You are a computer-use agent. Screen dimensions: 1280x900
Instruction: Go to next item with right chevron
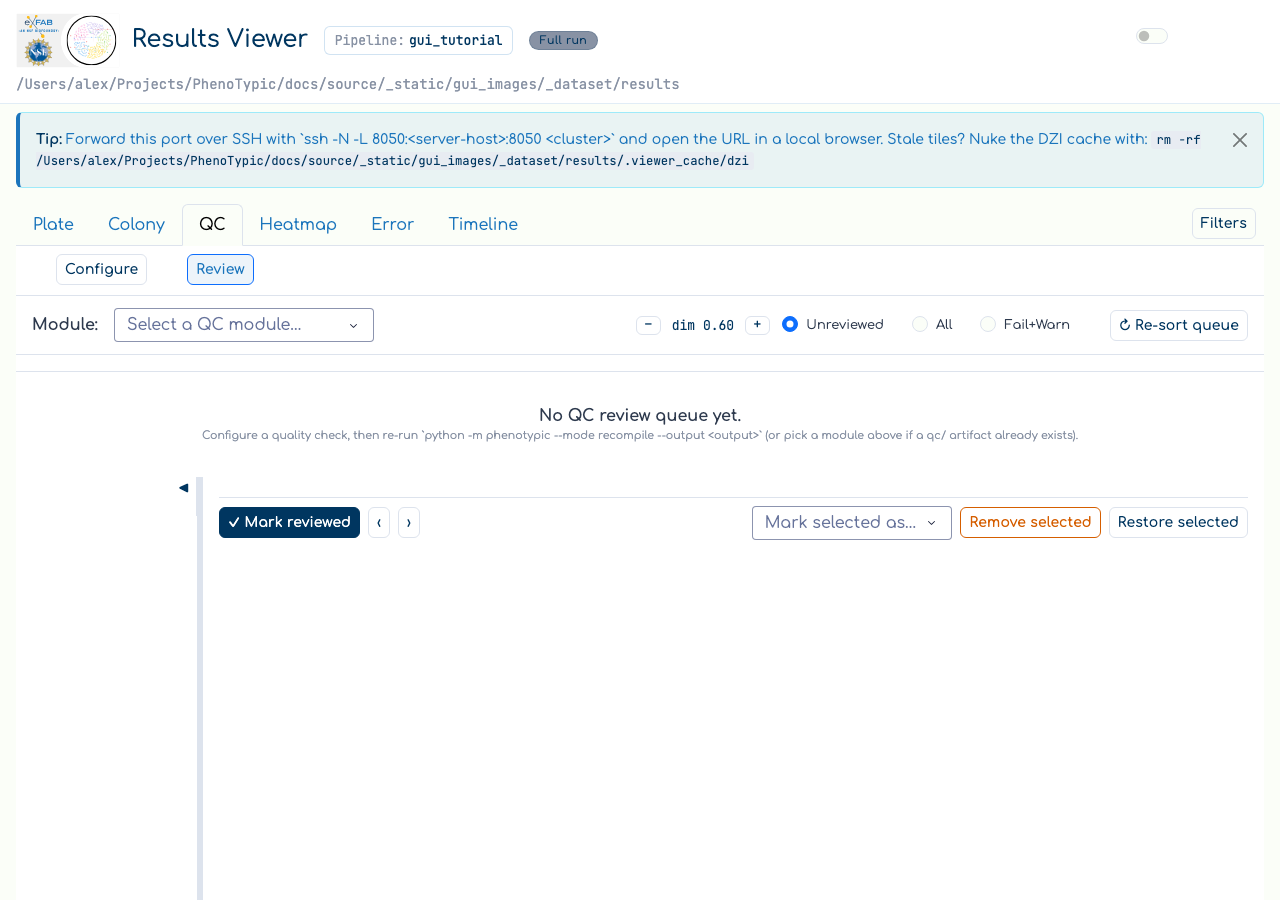pyautogui.click(x=409, y=522)
